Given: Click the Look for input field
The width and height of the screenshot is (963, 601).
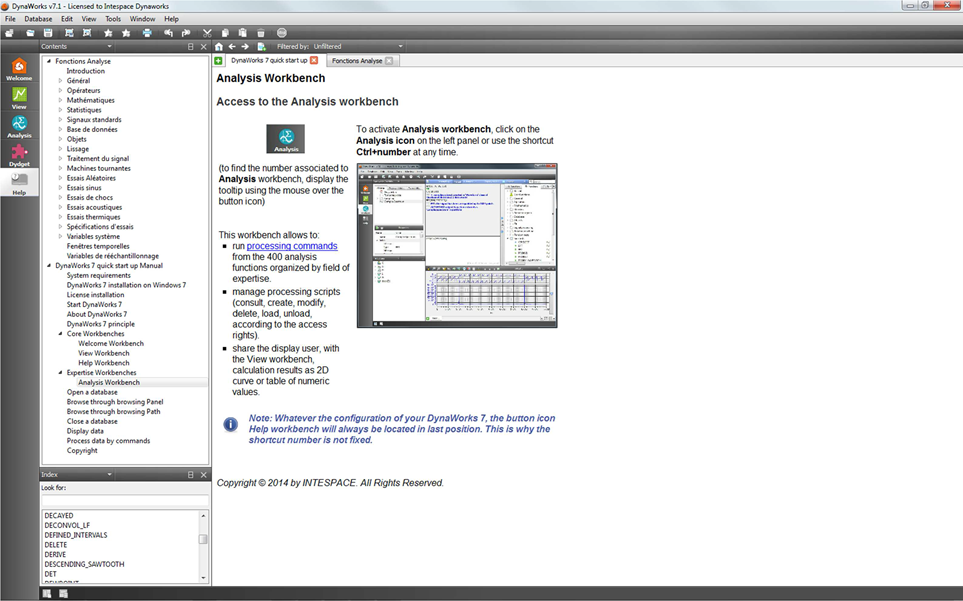Looking at the screenshot, I should coord(124,500).
